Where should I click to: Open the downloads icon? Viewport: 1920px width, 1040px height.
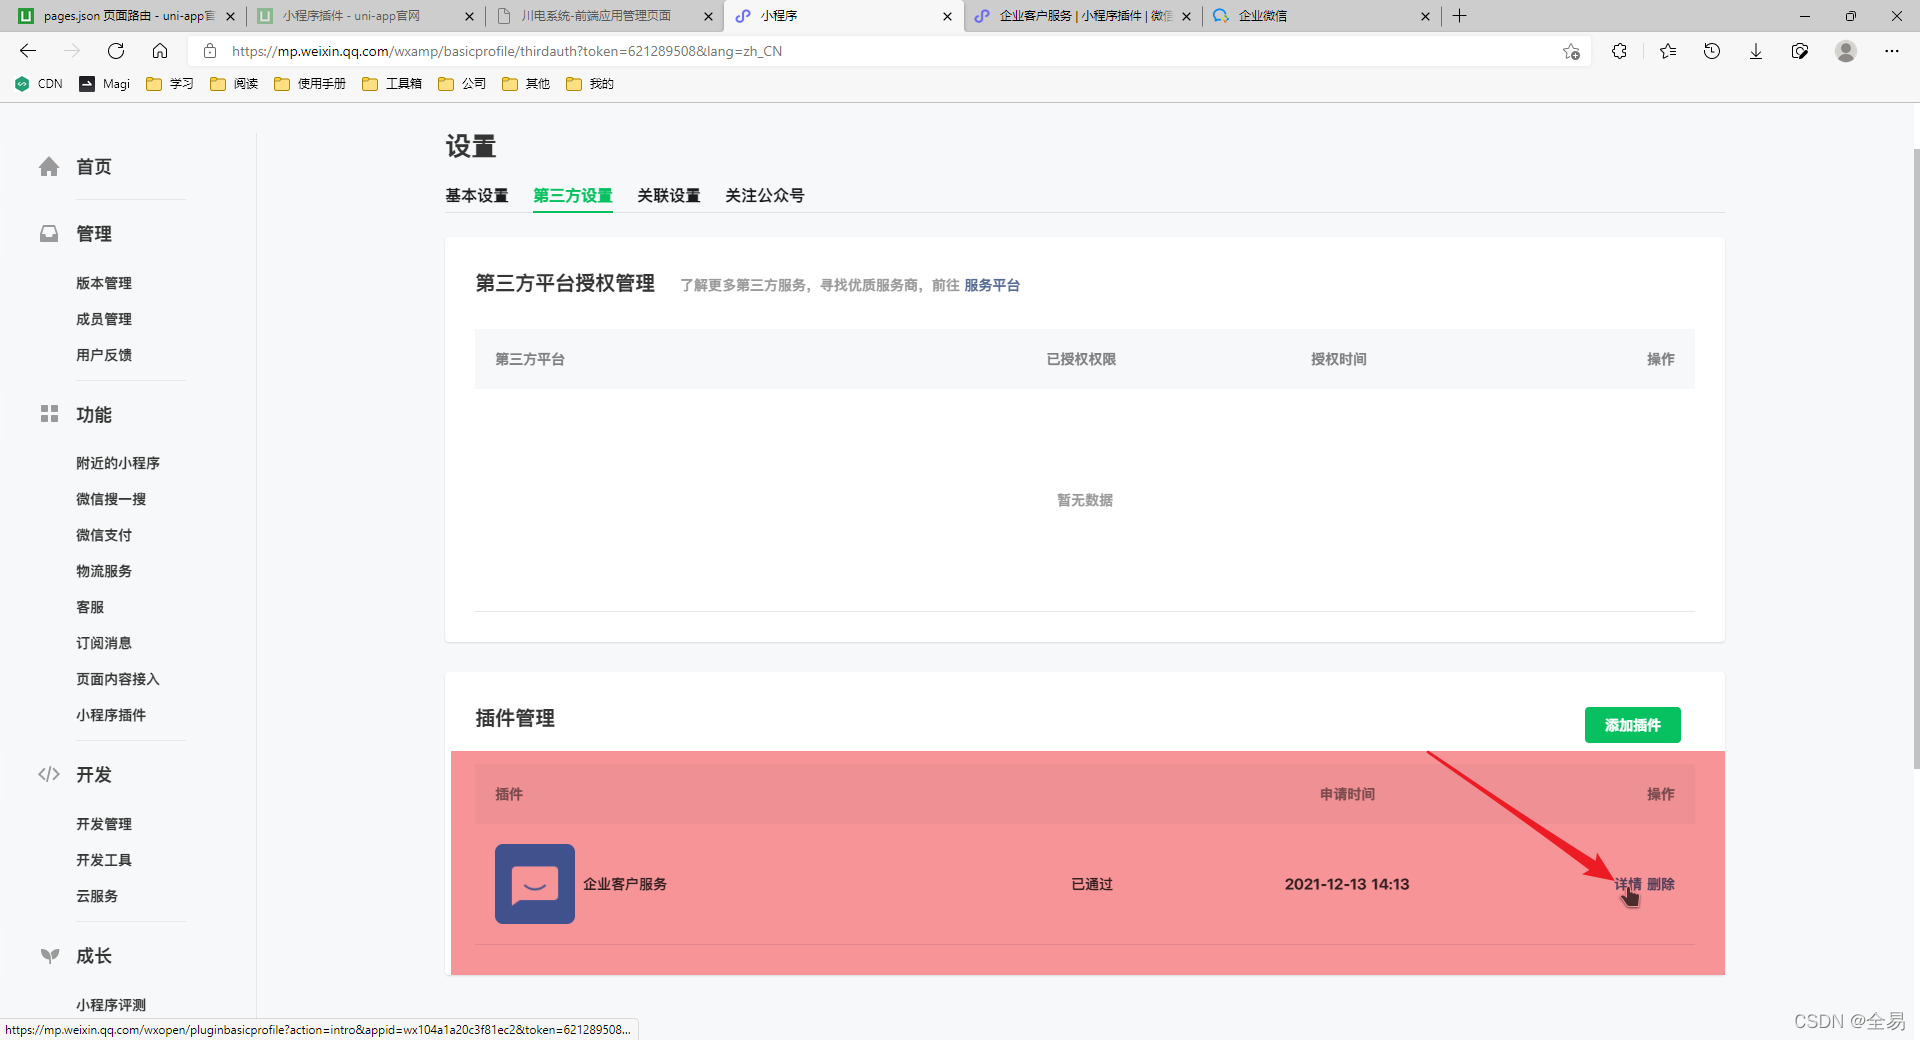[1756, 51]
